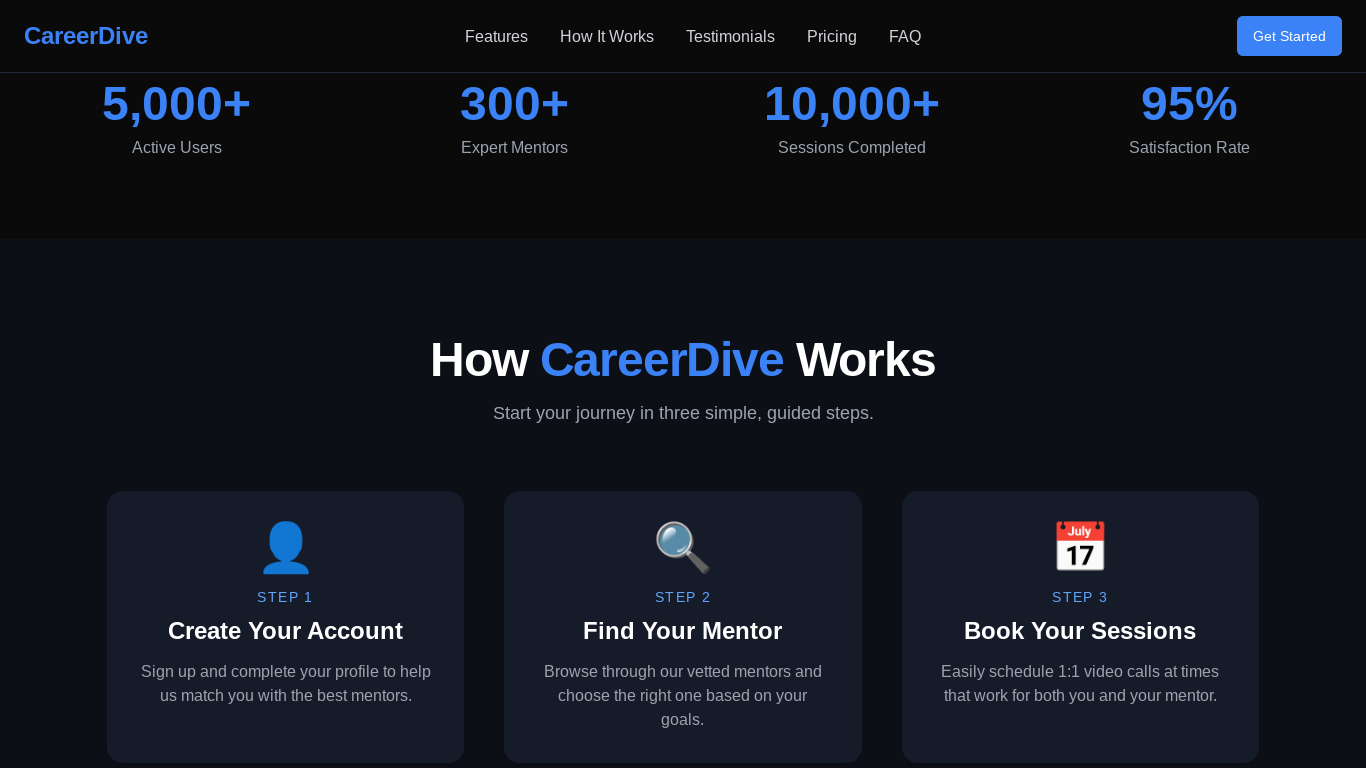Open Testimonials in the navigation
Screen dimensions: 1366x768
click(x=730, y=37)
